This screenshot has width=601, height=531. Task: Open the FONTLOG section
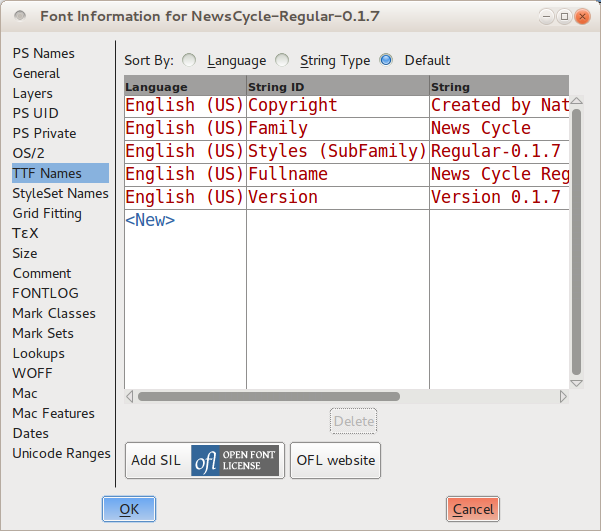tap(44, 293)
